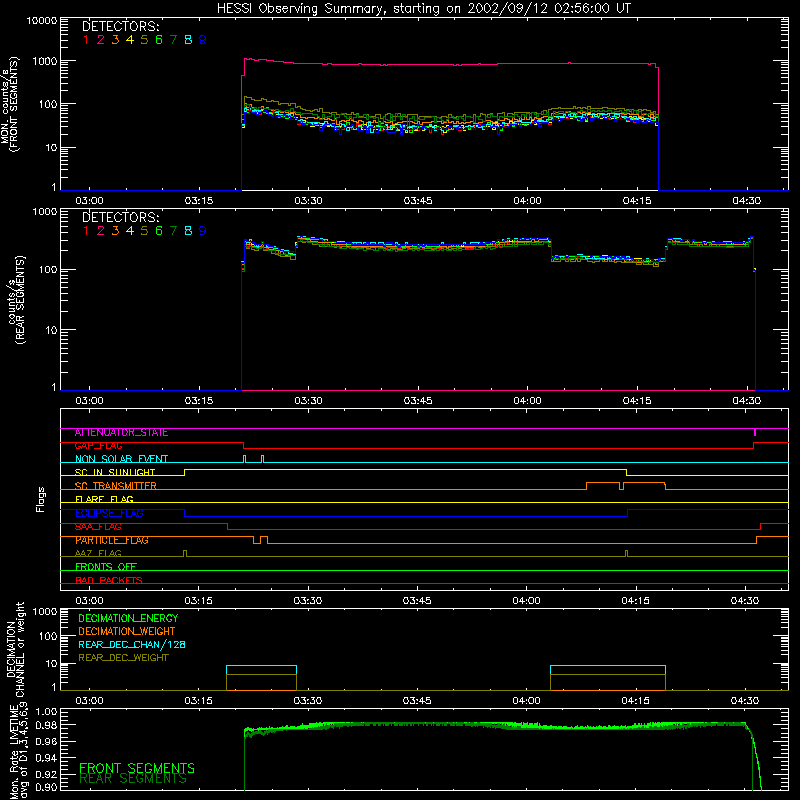This screenshot has height=800, width=800.
Task: Click the FRONT SEGMENTS livetime legend label
Action: click(x=137, y=768)
